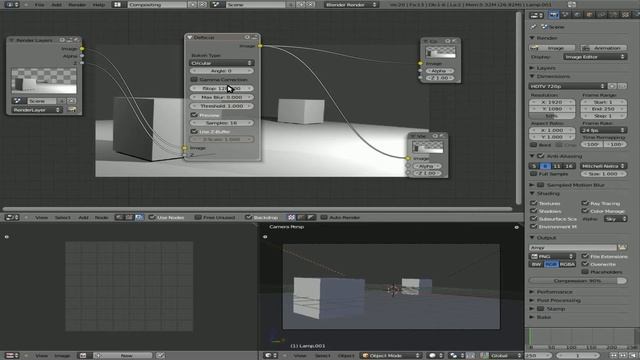Open the Mitchell-Netravali filter dropdown
The width and height of the screenshot is (640, 360).
[603, 166]
